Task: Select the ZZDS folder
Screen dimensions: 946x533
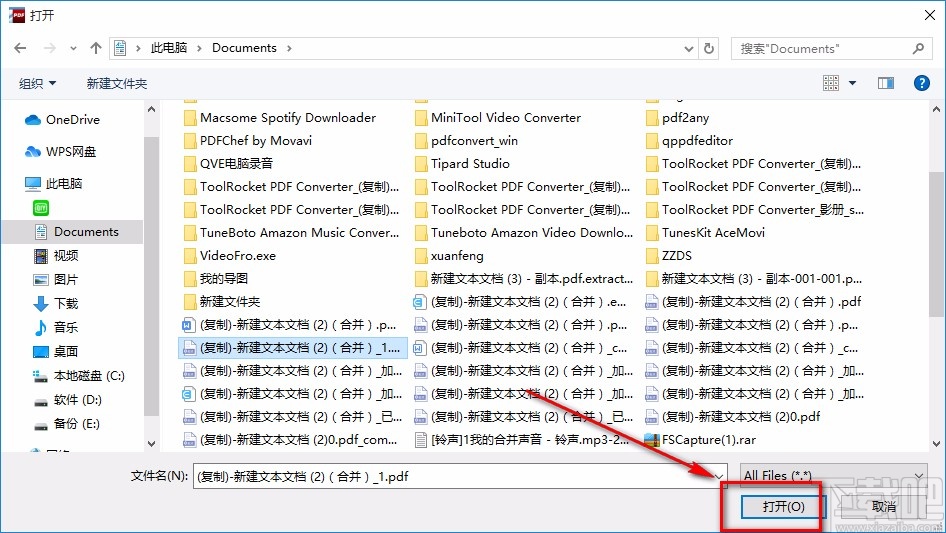Action: (x=668, y=255)
